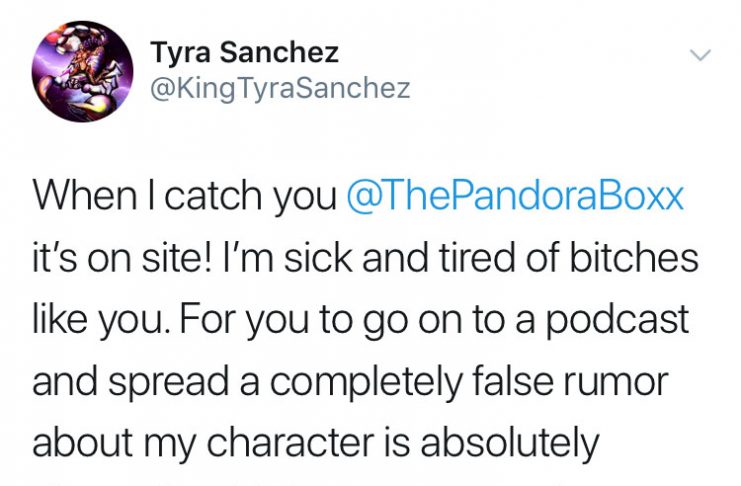Viewport: 741px width, 486px height.
Task: Follow the @ThePandoraBoxx mention link
Action: [515, 195]
